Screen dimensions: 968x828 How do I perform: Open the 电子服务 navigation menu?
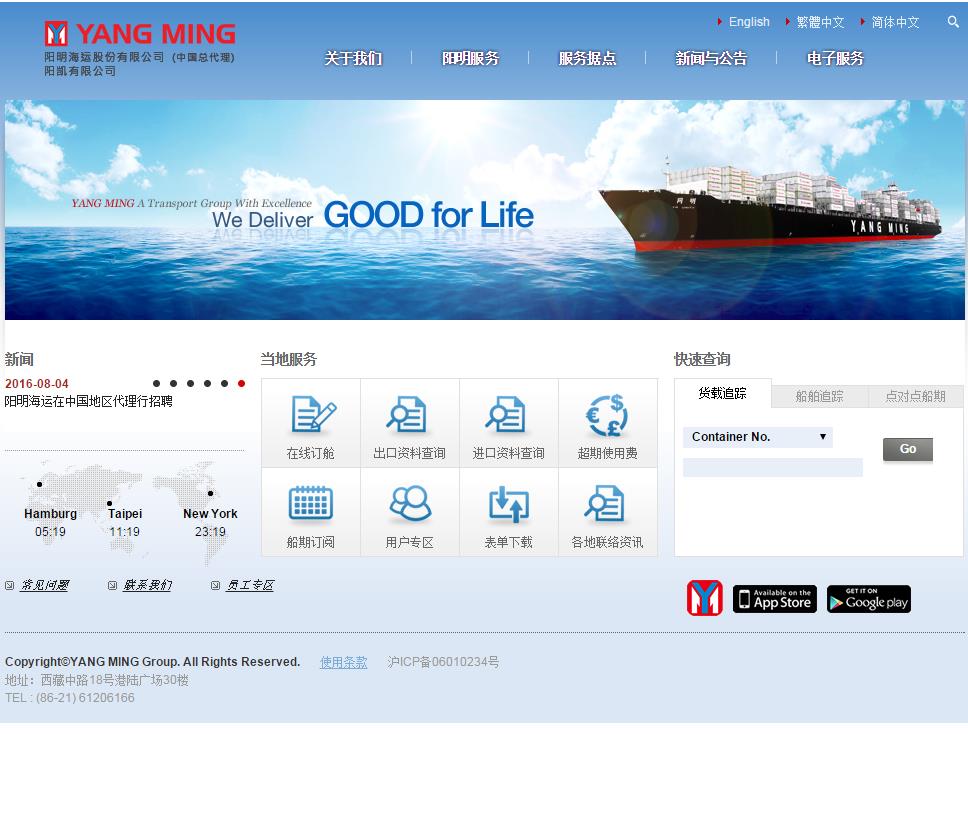pos(835,58)
